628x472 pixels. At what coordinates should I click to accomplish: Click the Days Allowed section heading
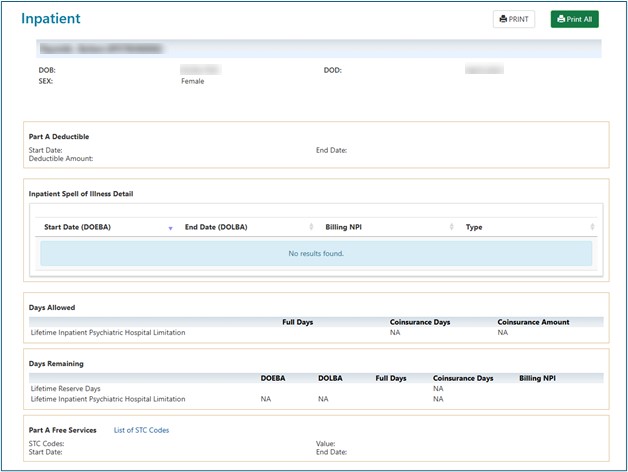pyautogui.click(x=52, y=307)
